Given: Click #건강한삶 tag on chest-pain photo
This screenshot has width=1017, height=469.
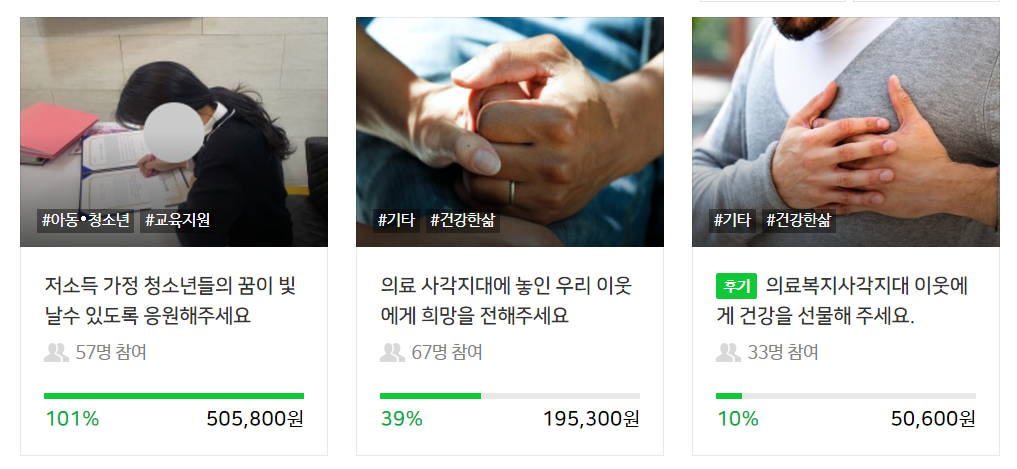Looking at the screenshot, I should (798, 221).
